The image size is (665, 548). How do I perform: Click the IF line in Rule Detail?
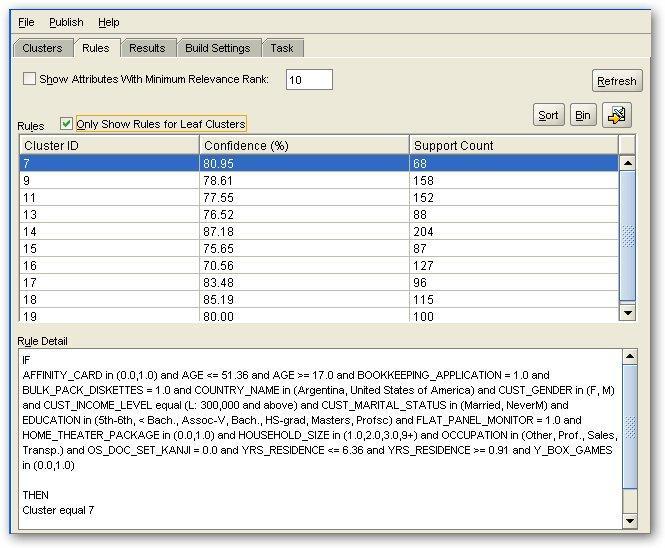(26, 360)
